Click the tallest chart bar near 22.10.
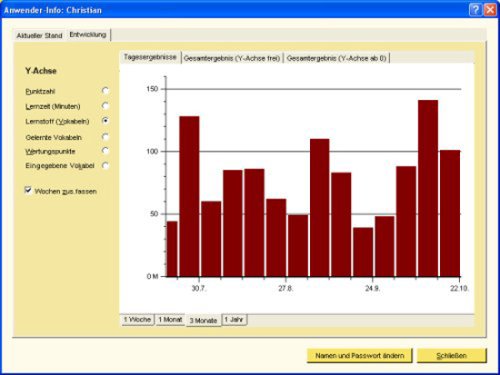The image size is (500, 375). pos(428,188)
